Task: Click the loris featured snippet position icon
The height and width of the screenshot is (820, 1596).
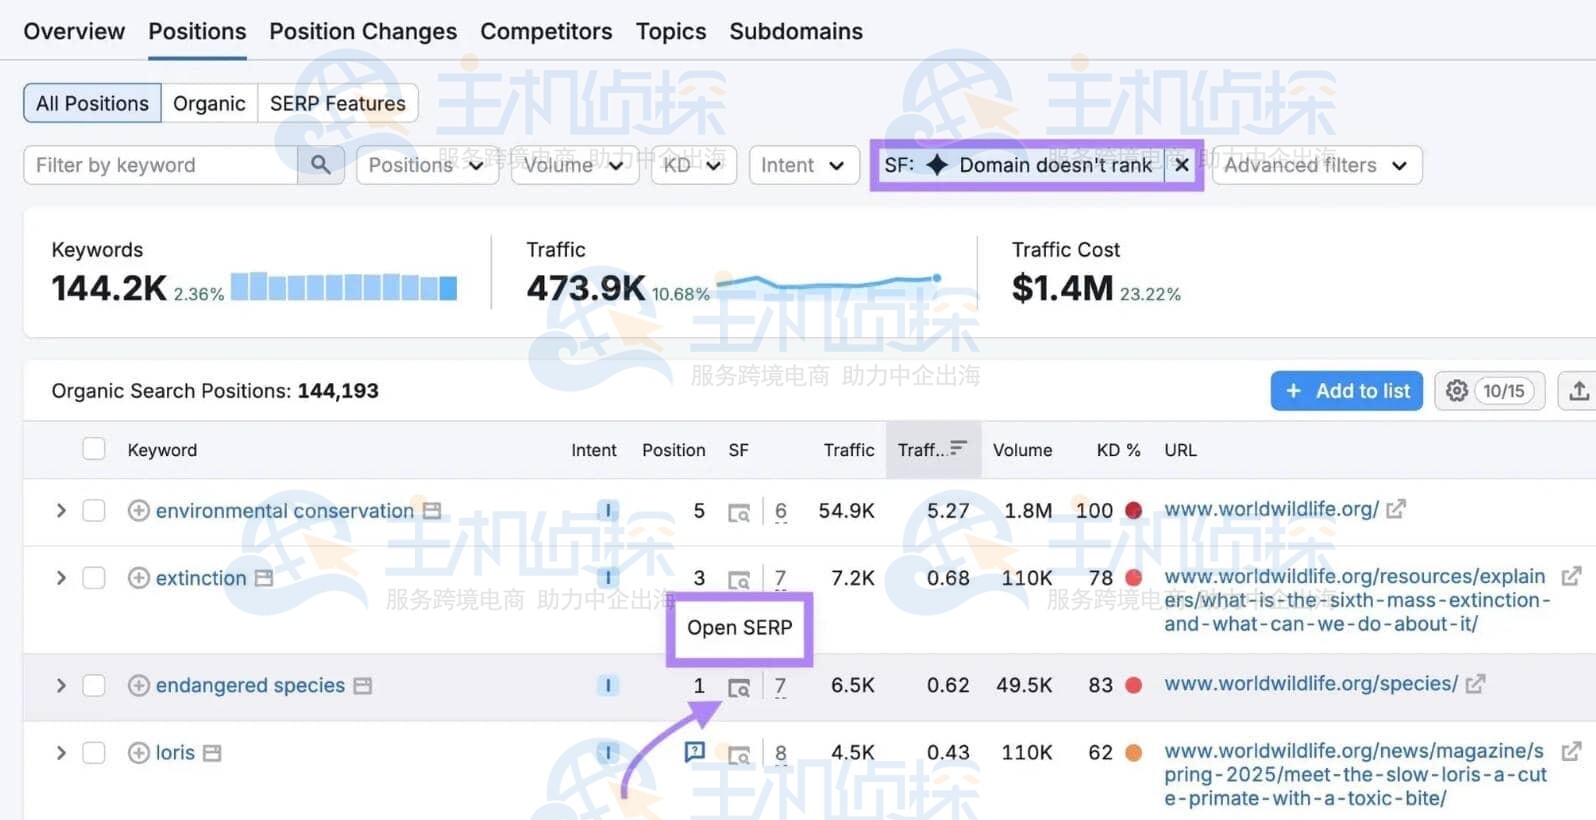Action: (x=695, y=752)
